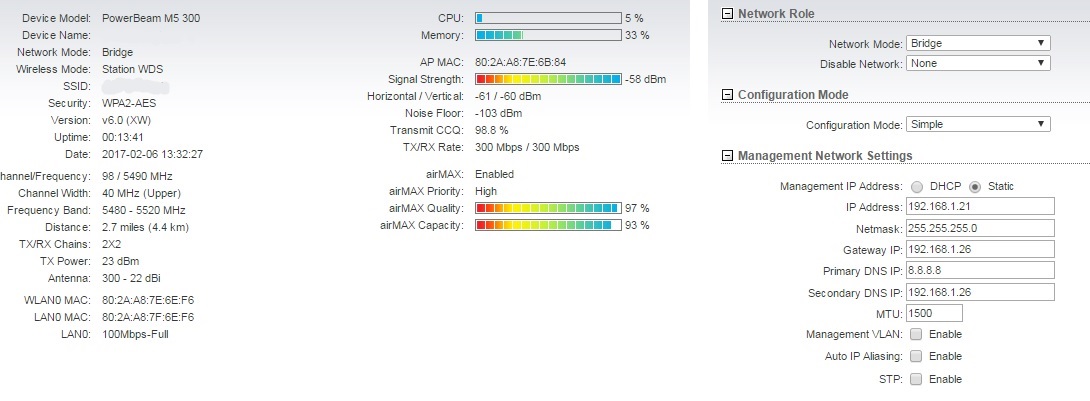Click the Signal Strength bar
Image resolution: width=1090 pixels, height=401 pixels.
pyautogui.click(x=548, y=79)
